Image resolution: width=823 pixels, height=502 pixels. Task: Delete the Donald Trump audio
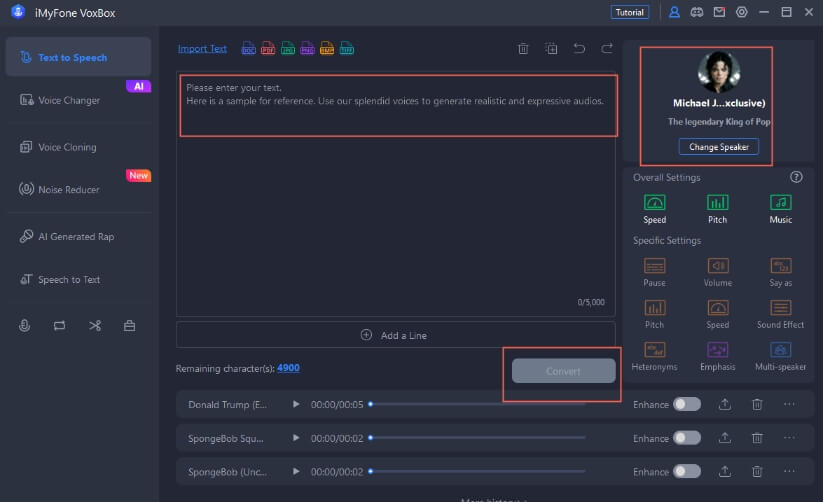tap(757, 404)
